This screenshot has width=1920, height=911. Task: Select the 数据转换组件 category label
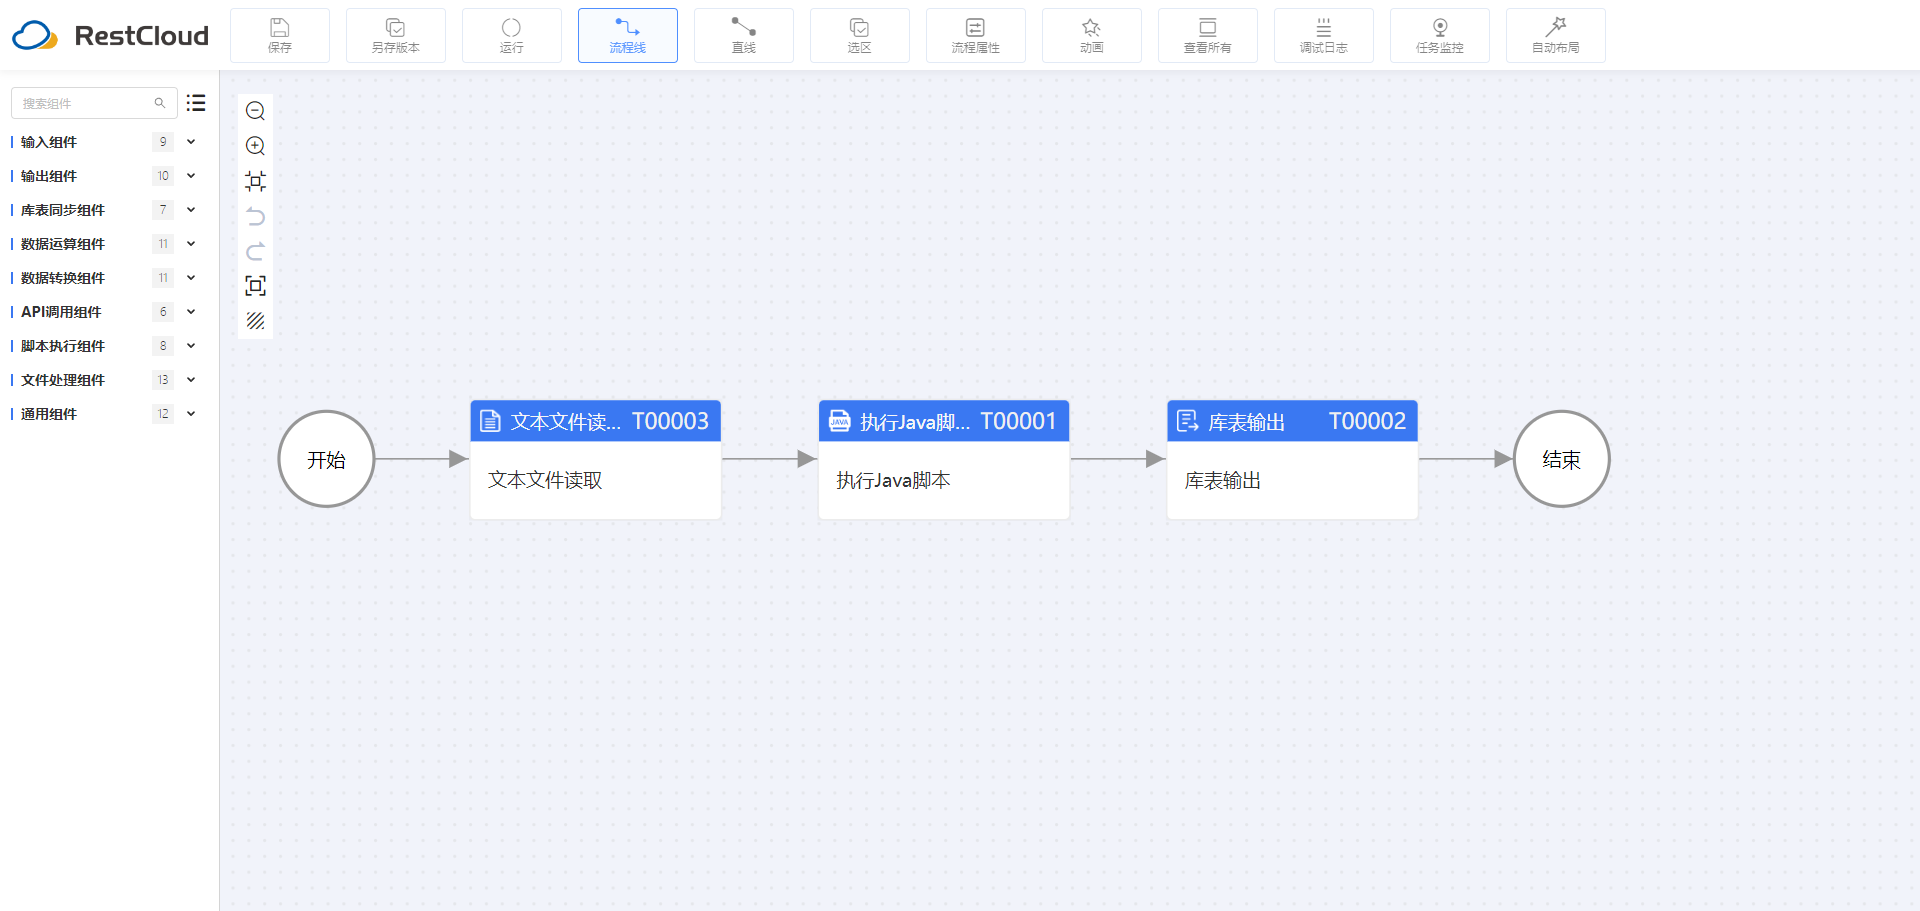pos(63,278)
